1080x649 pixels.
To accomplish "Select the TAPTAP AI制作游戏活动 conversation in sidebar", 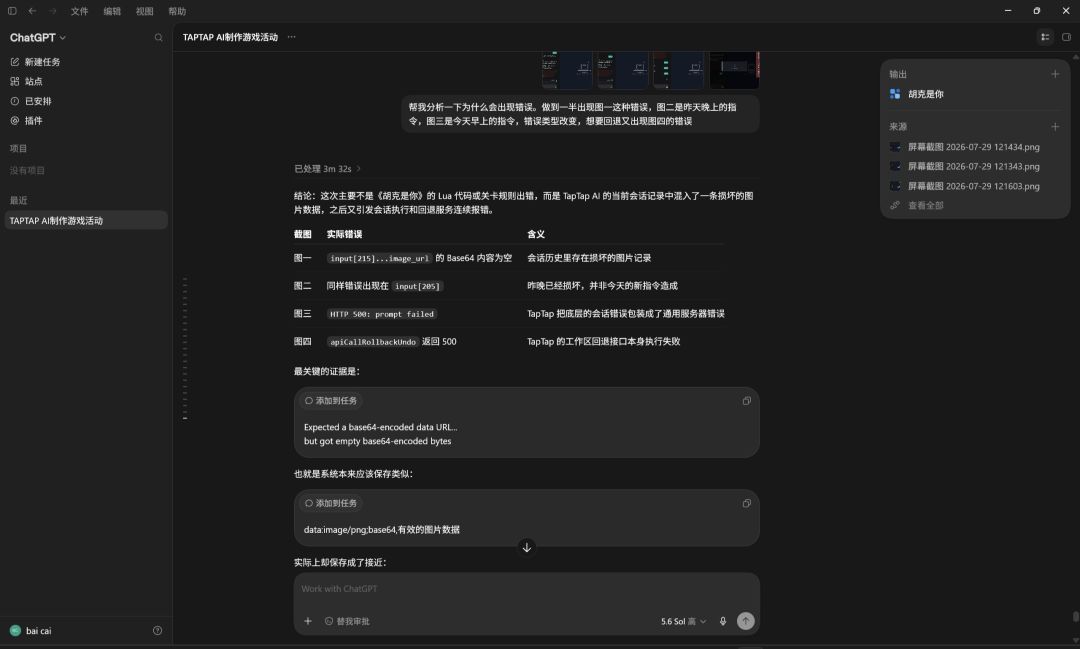I will coord(85,220).
